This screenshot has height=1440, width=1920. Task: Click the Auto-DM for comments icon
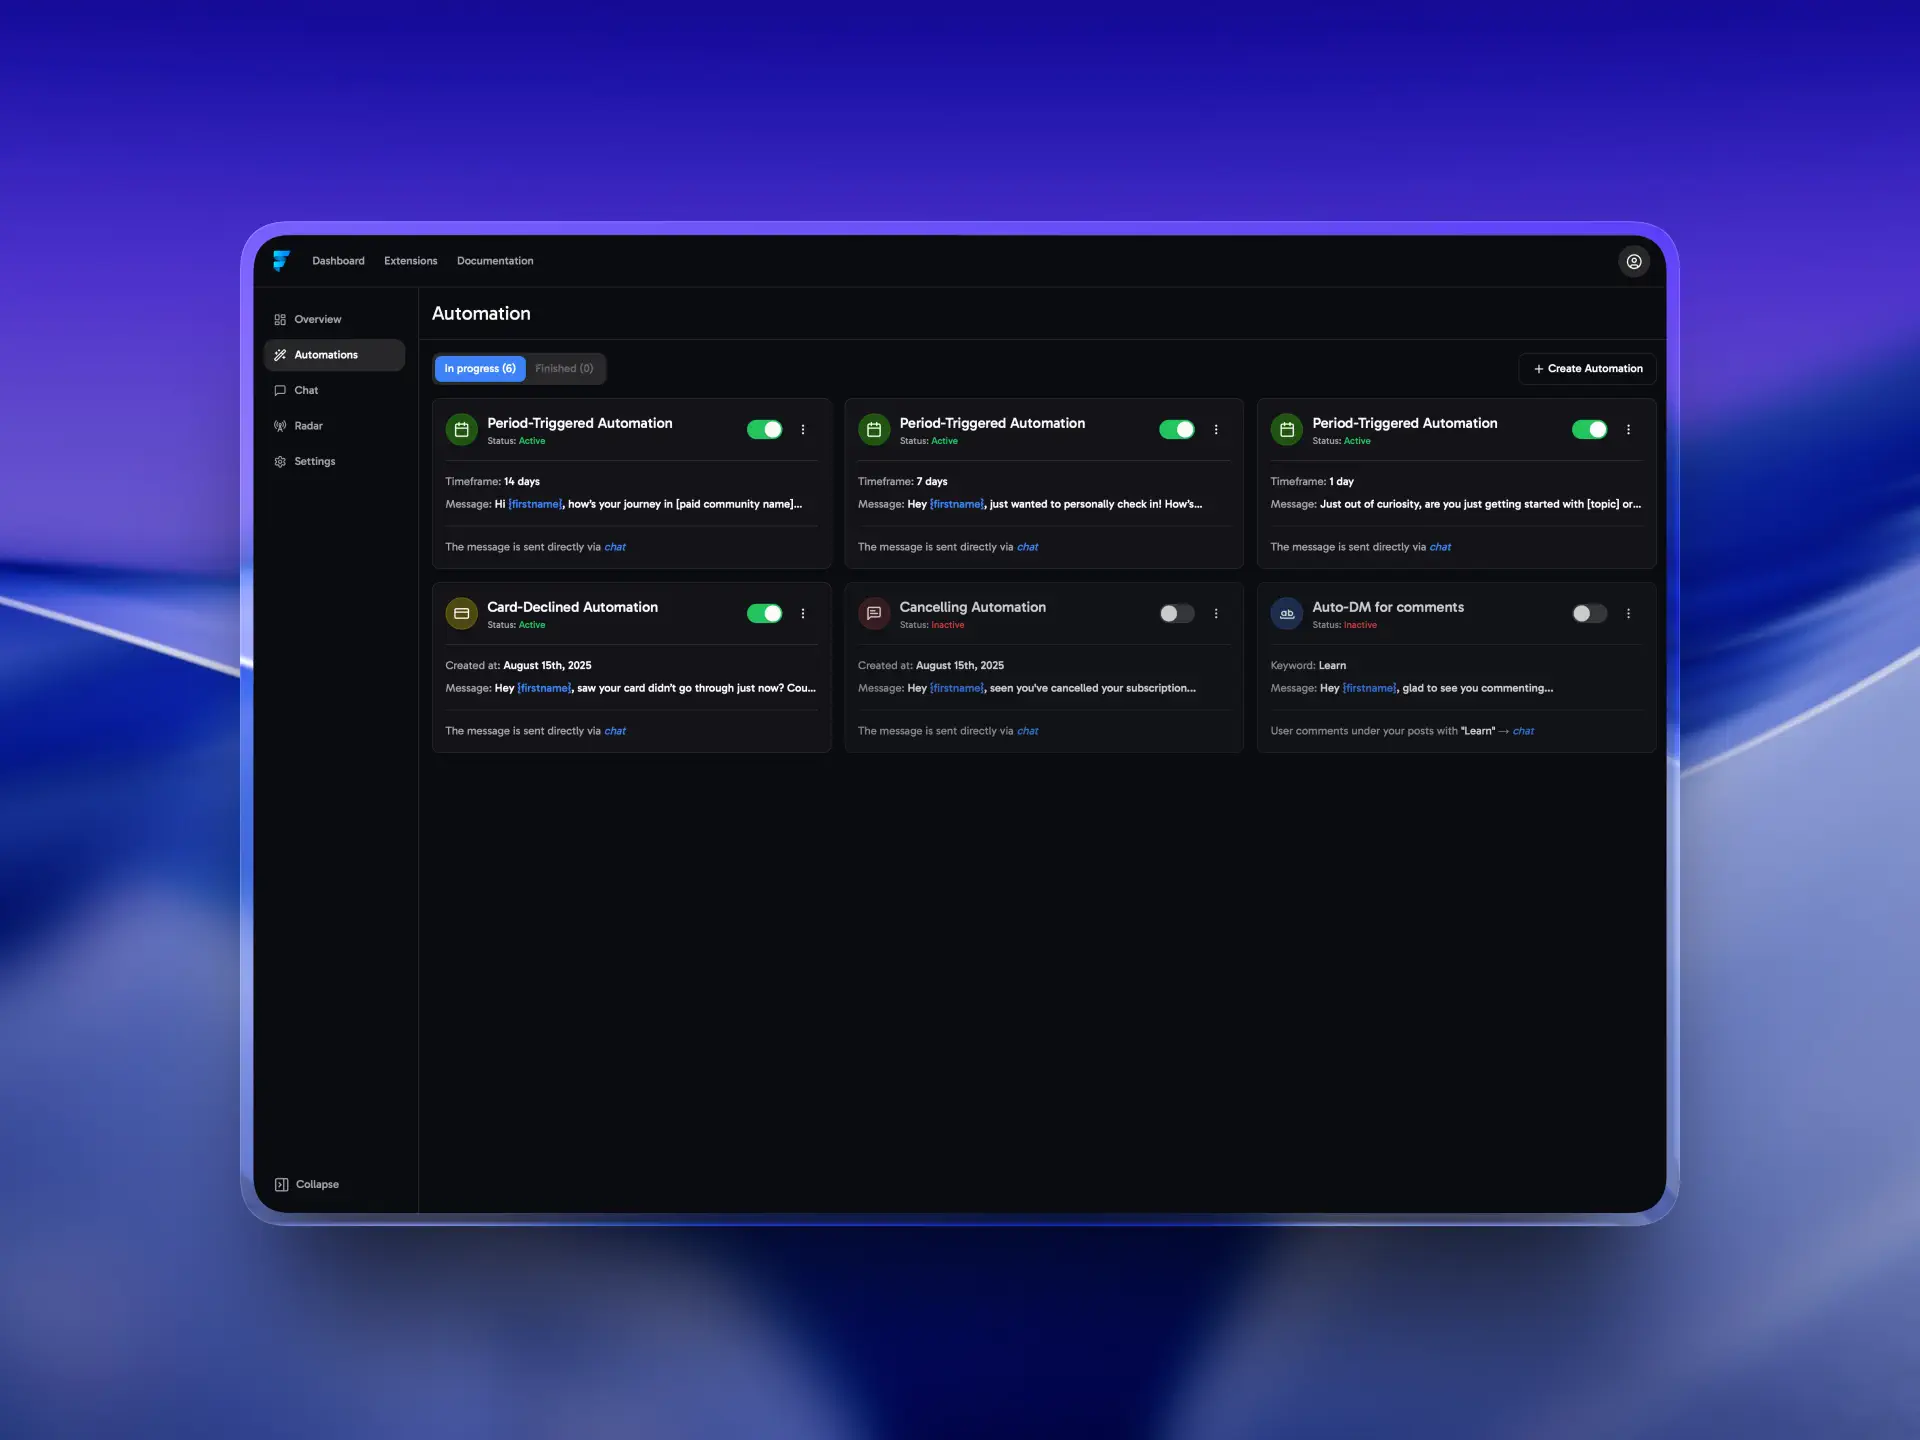(x=1286, y=613)
